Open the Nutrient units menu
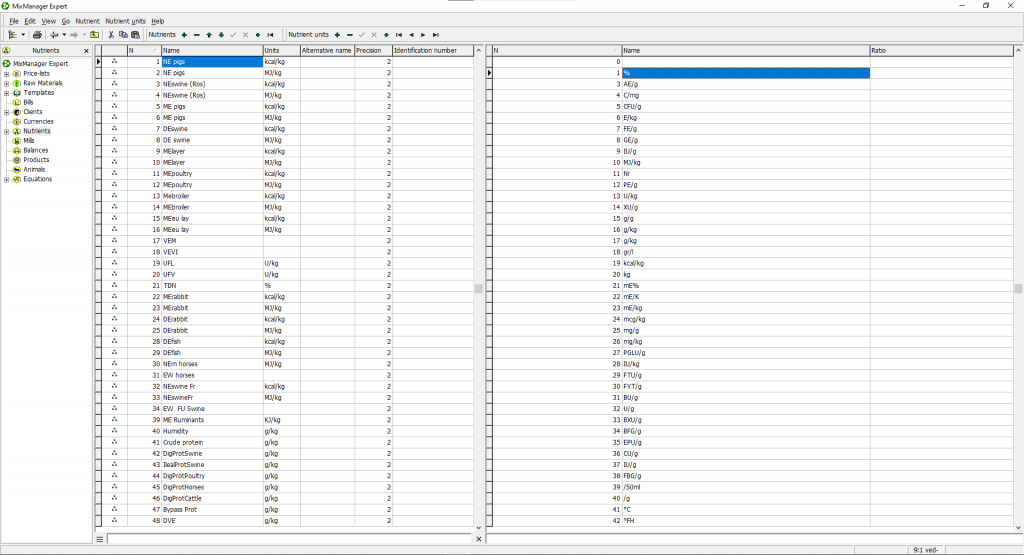This screenshot has height=555, width=1024. pyautogui.click(x=125, y=21)
